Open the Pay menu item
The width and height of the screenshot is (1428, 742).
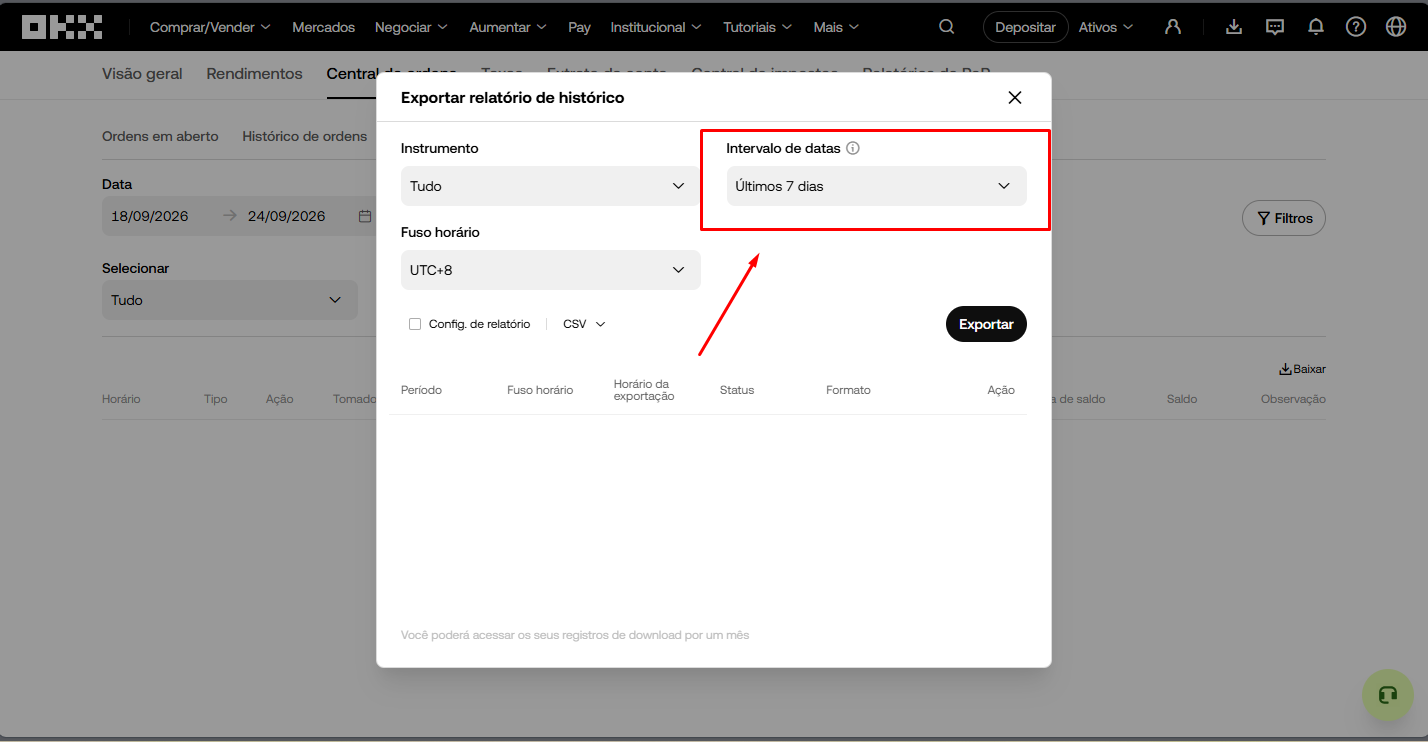click(x=579, y=27)
